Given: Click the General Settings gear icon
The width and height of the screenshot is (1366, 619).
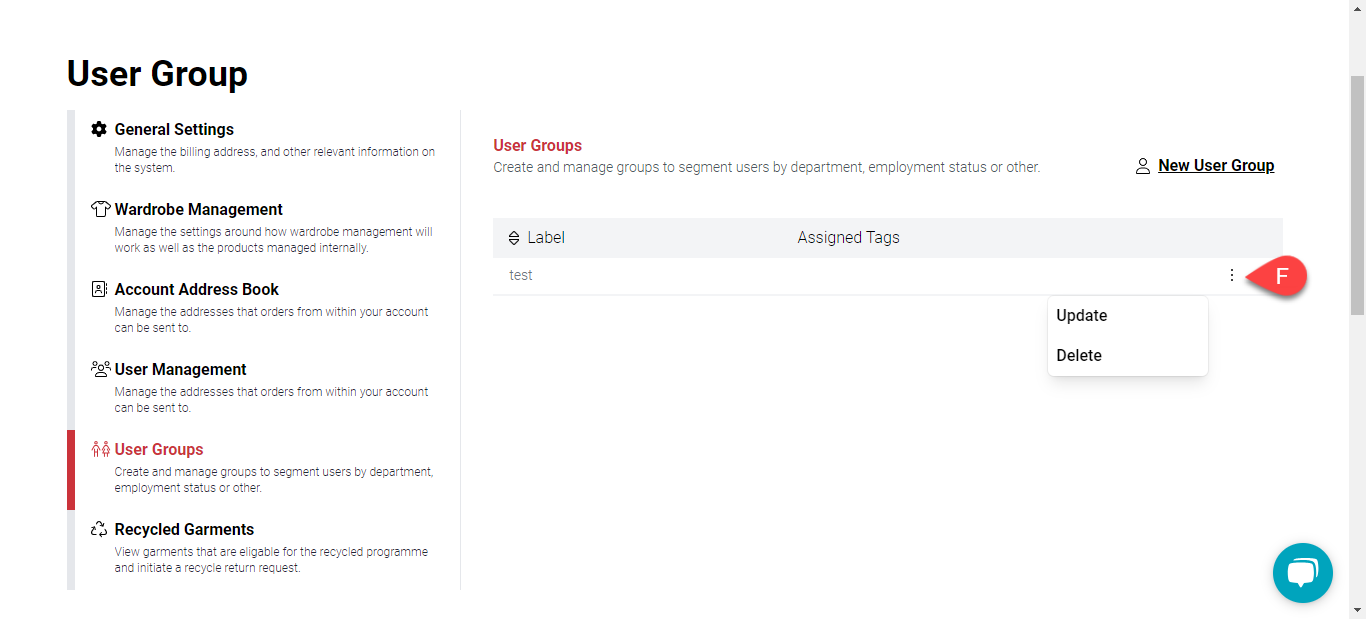Looking at the screenshot, I should 99,129.
